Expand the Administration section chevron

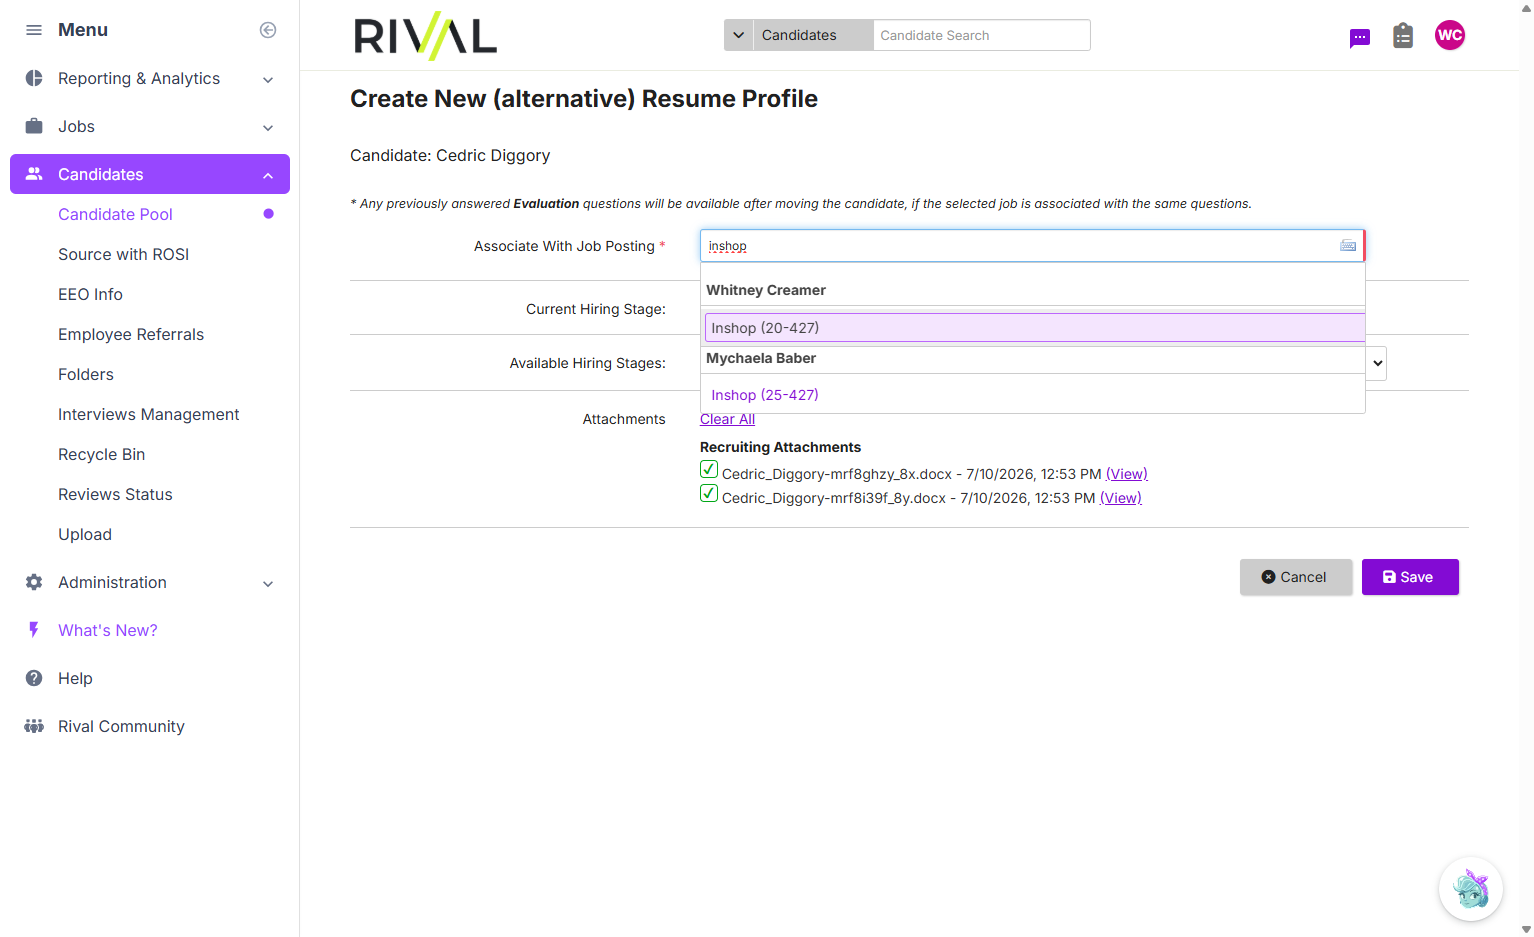(268, 583)
